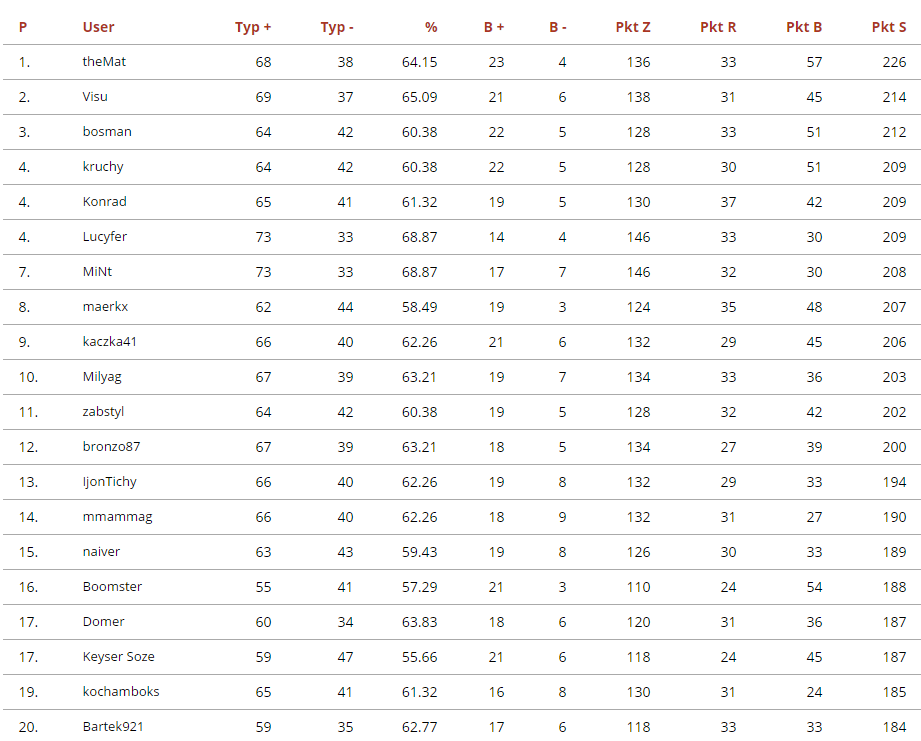Viewport: 921px width, 741px height.
Task: Sort by Pkt R column header
Action: click(x=718, y=27)
